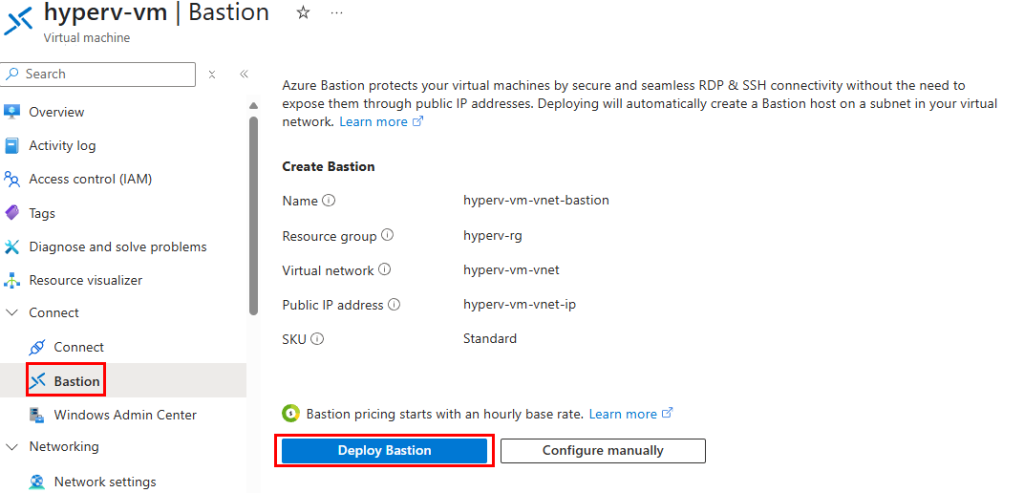Click the hyperv-rg resource group value
The width and height of the screenshot is (1024, 493).
(x=492, y=236)
